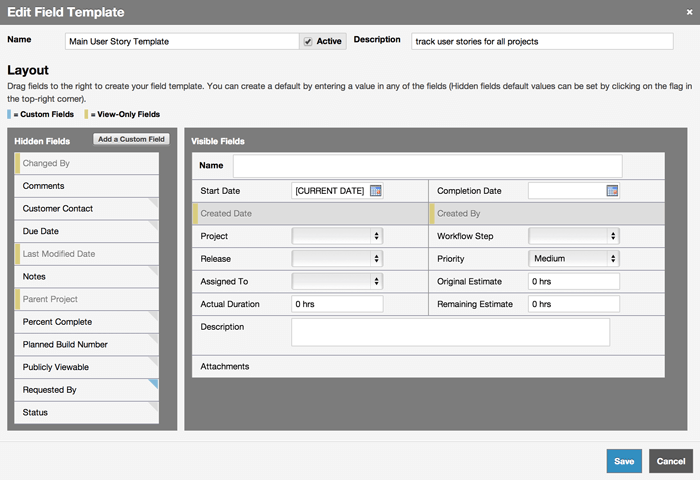Open the Workflow Step dropdown
The width and height of the screenshot is (700, 480).
coord(574,236)
